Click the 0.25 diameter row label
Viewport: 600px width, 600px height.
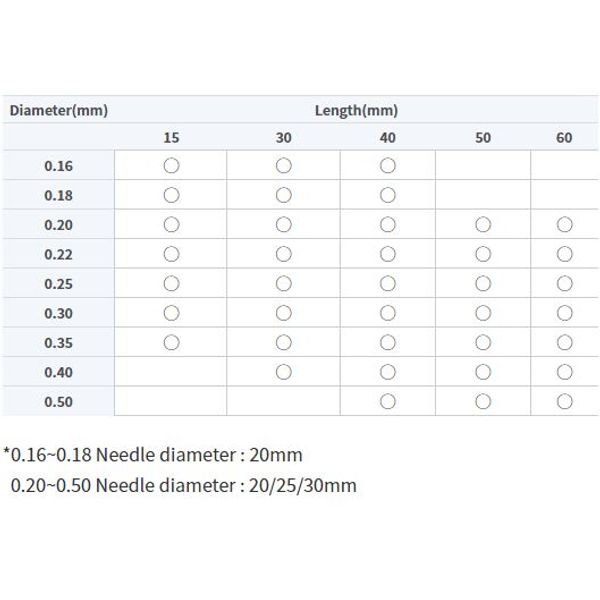pos(59,284)
